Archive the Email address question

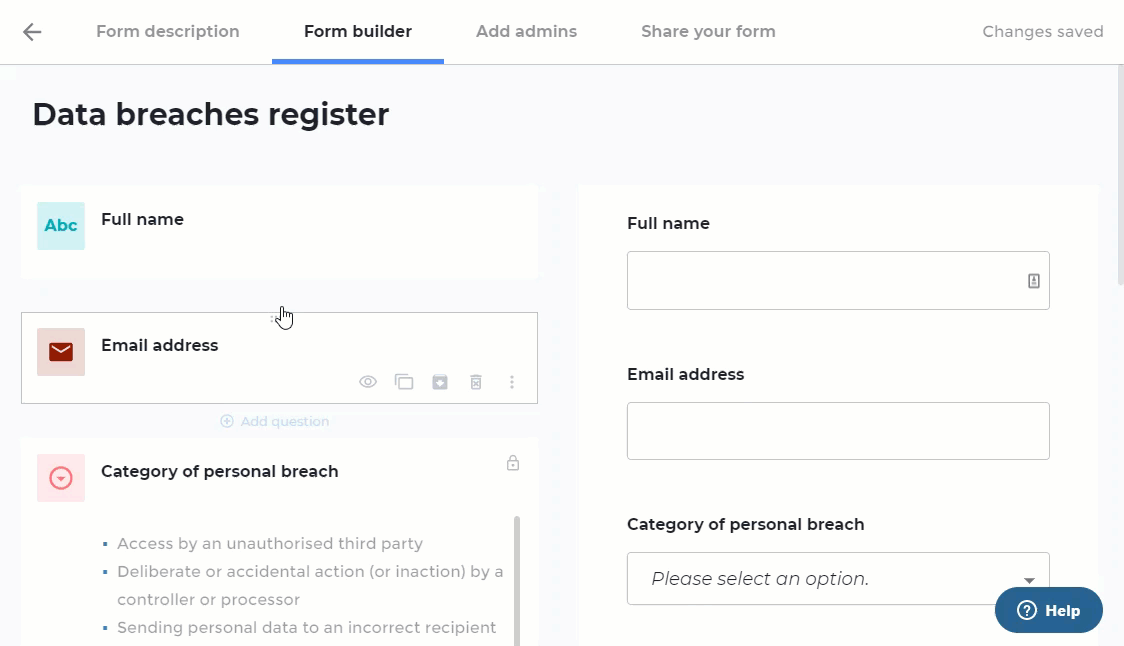tap(440, 382)
